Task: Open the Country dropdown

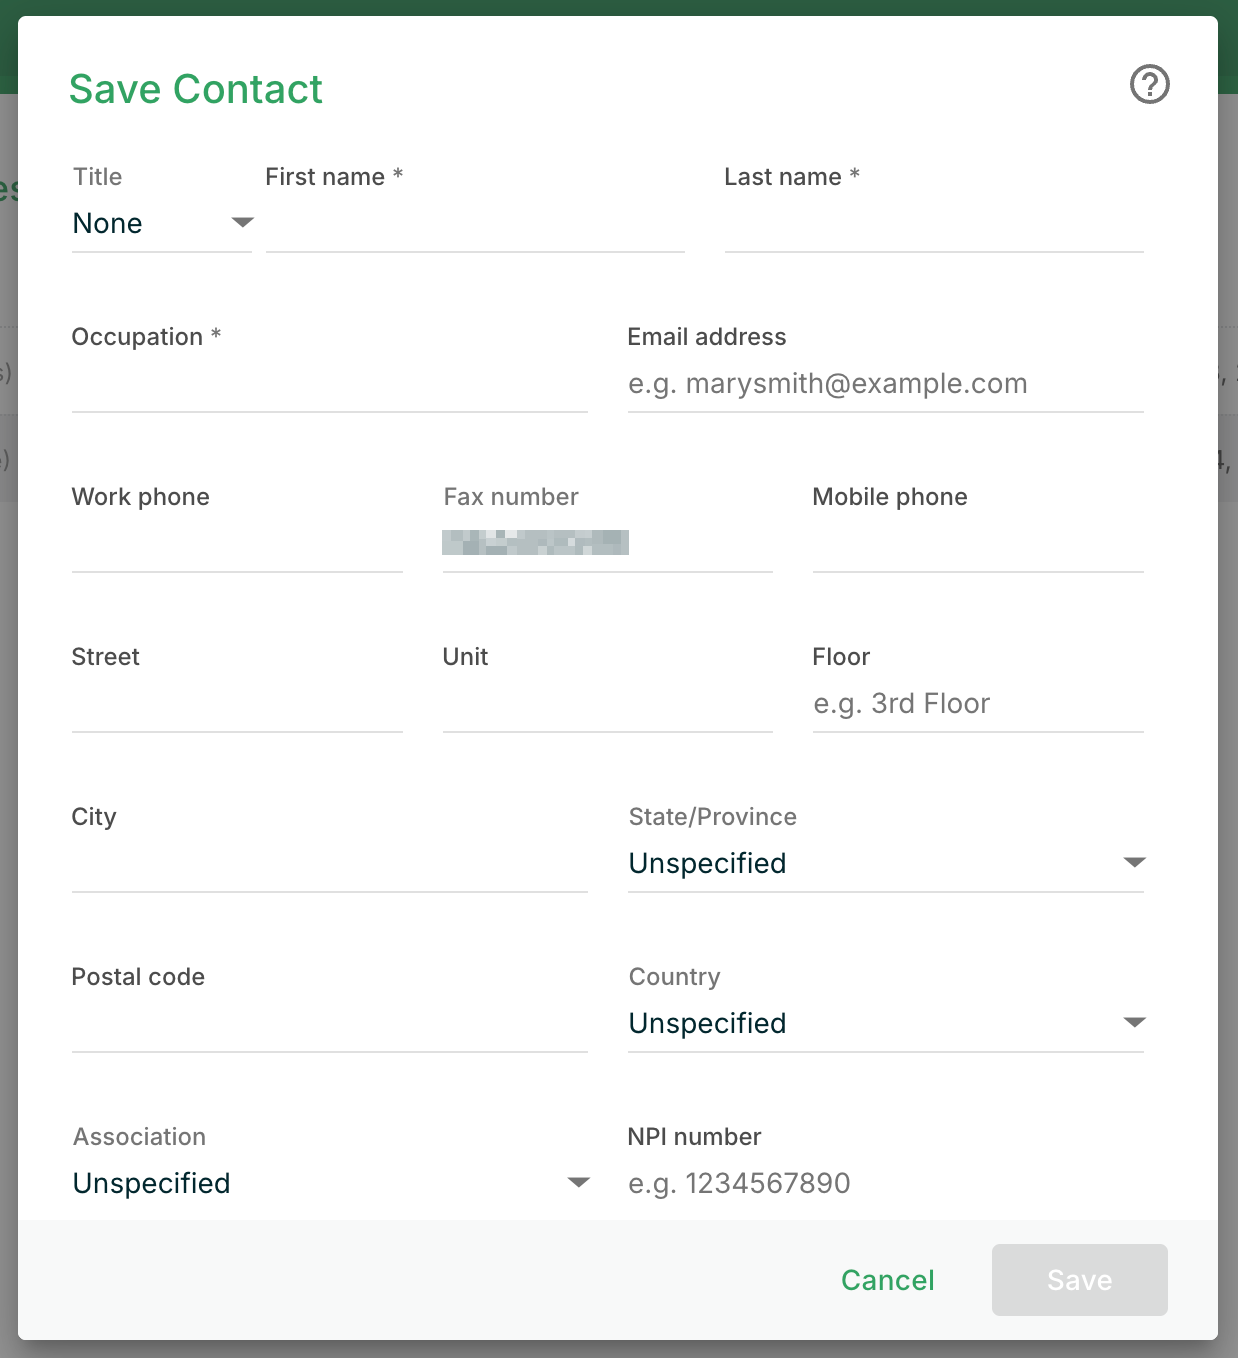Action: pyautogui.click(x=885, y=1023)
